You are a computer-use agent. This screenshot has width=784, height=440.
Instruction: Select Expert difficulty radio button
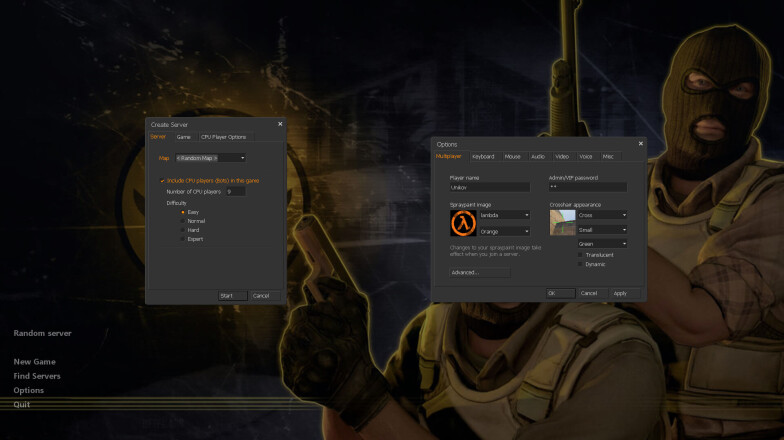pos(182,239)
